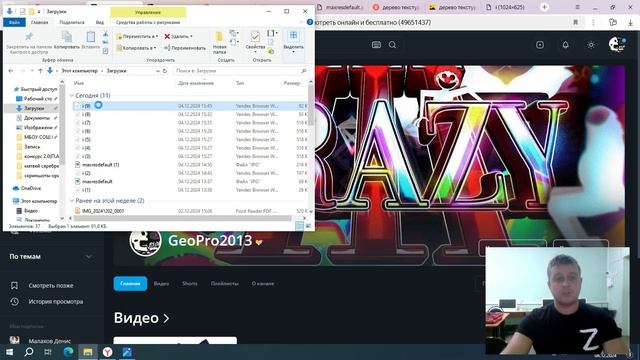Screen dimensions: 640x360
Task: Select the file i (2)
Action: [189, 173]
